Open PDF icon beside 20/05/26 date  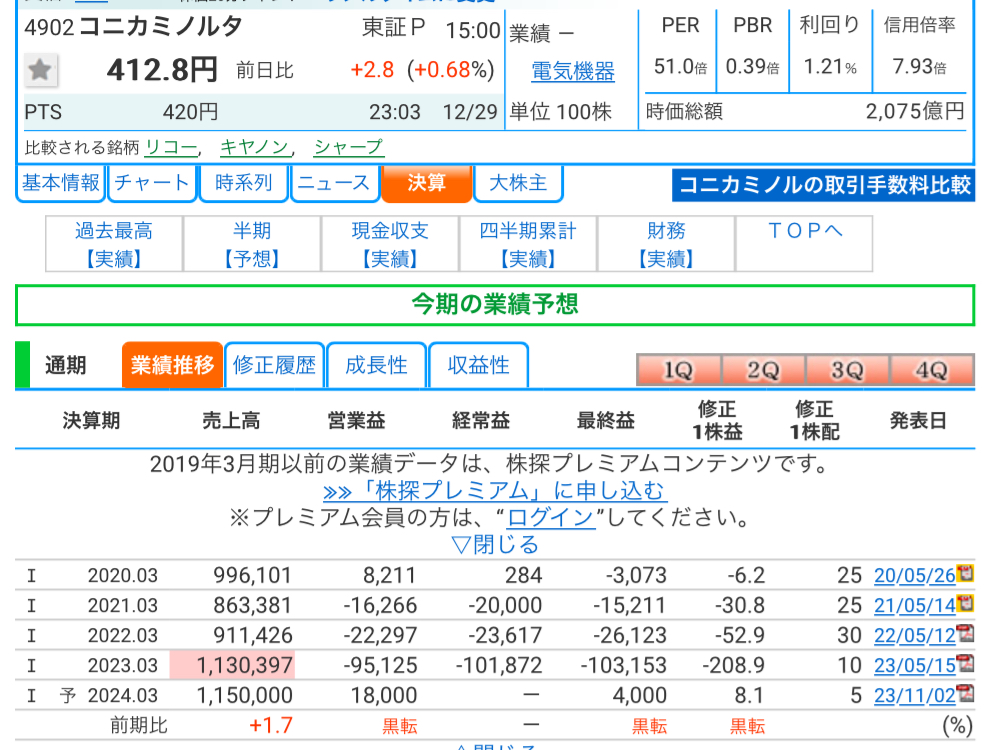(965, 573)
